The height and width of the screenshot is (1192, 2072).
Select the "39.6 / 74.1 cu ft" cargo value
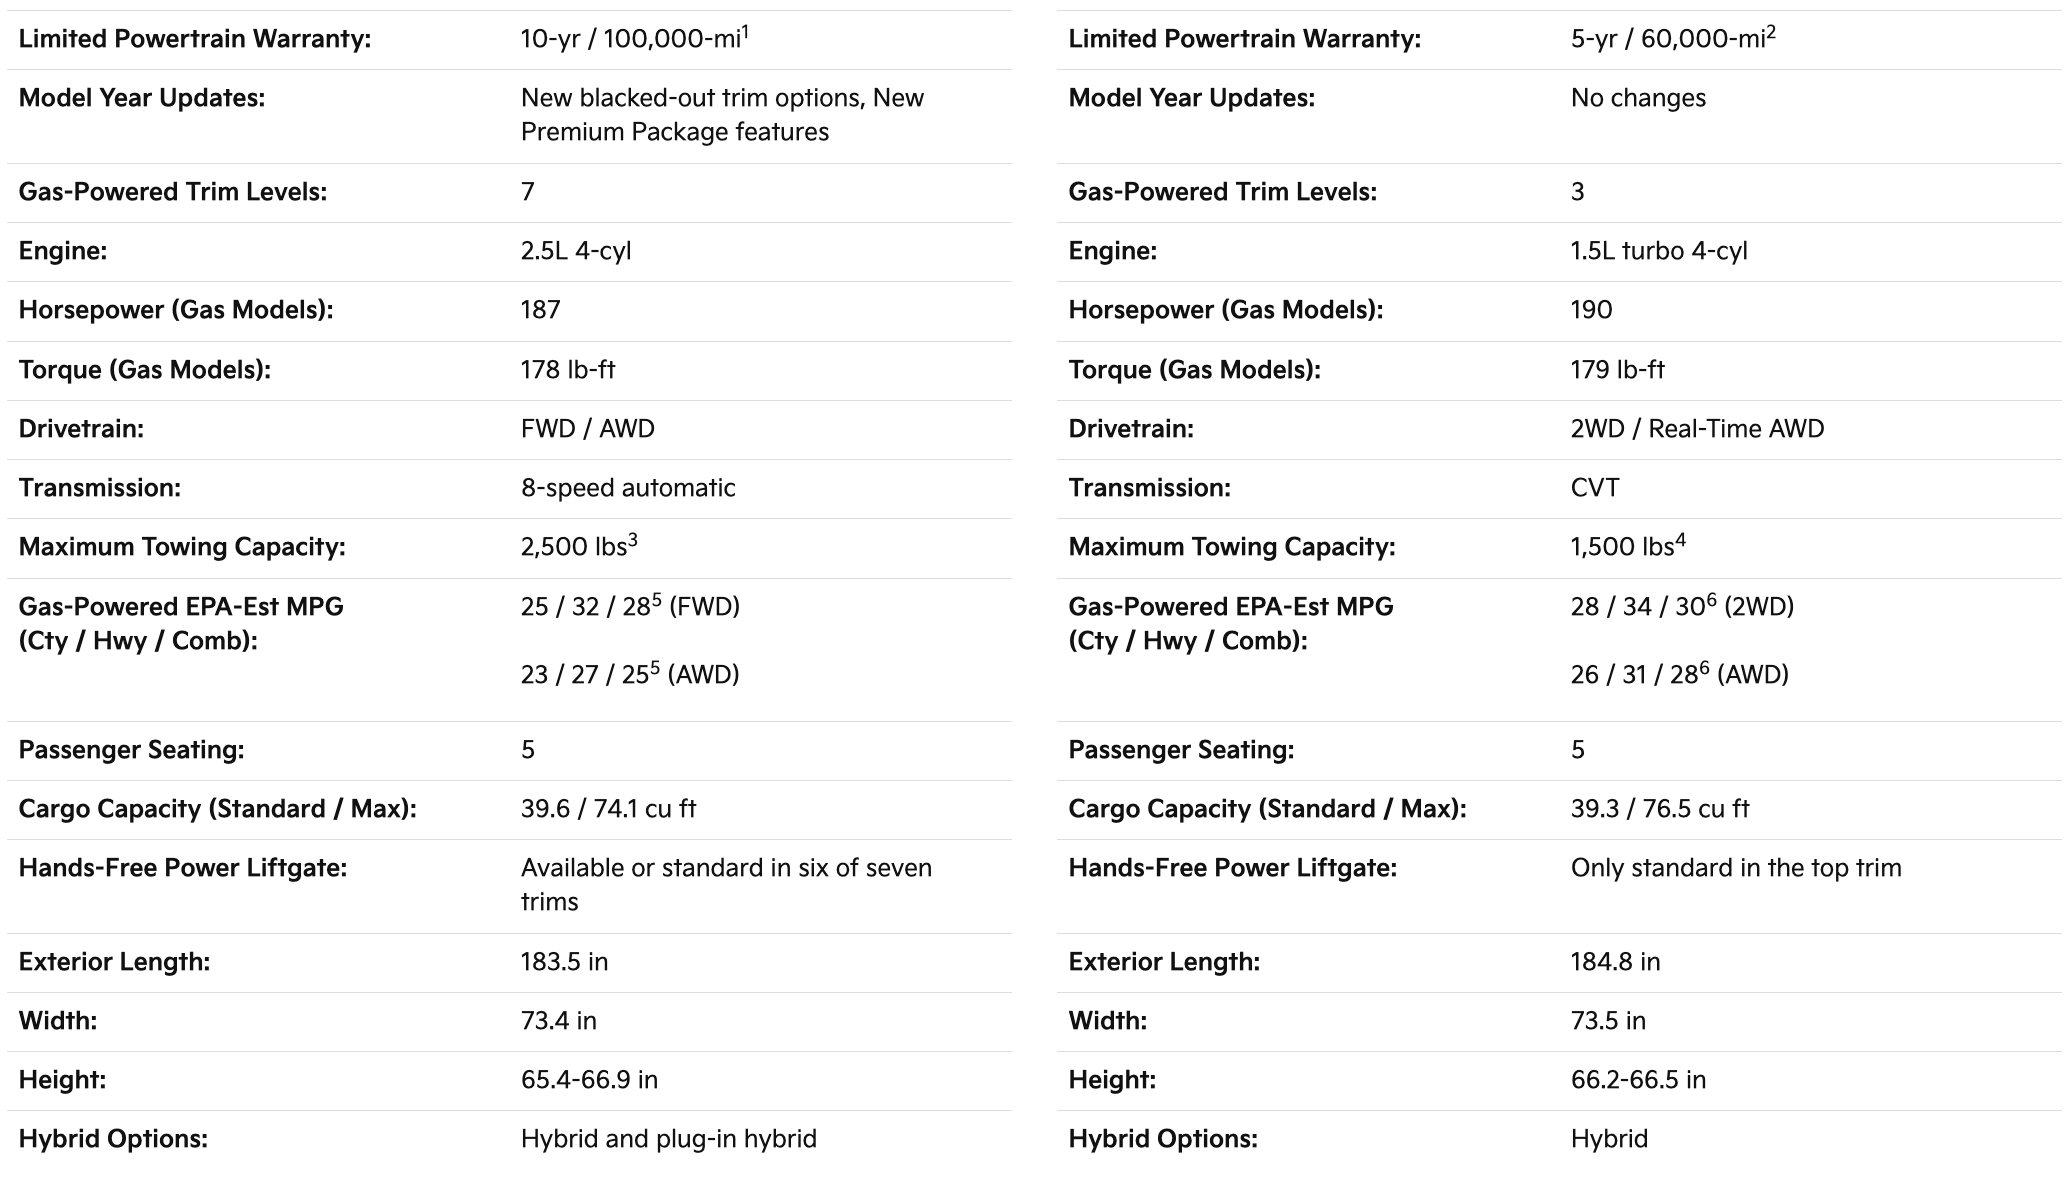point(608,809)
